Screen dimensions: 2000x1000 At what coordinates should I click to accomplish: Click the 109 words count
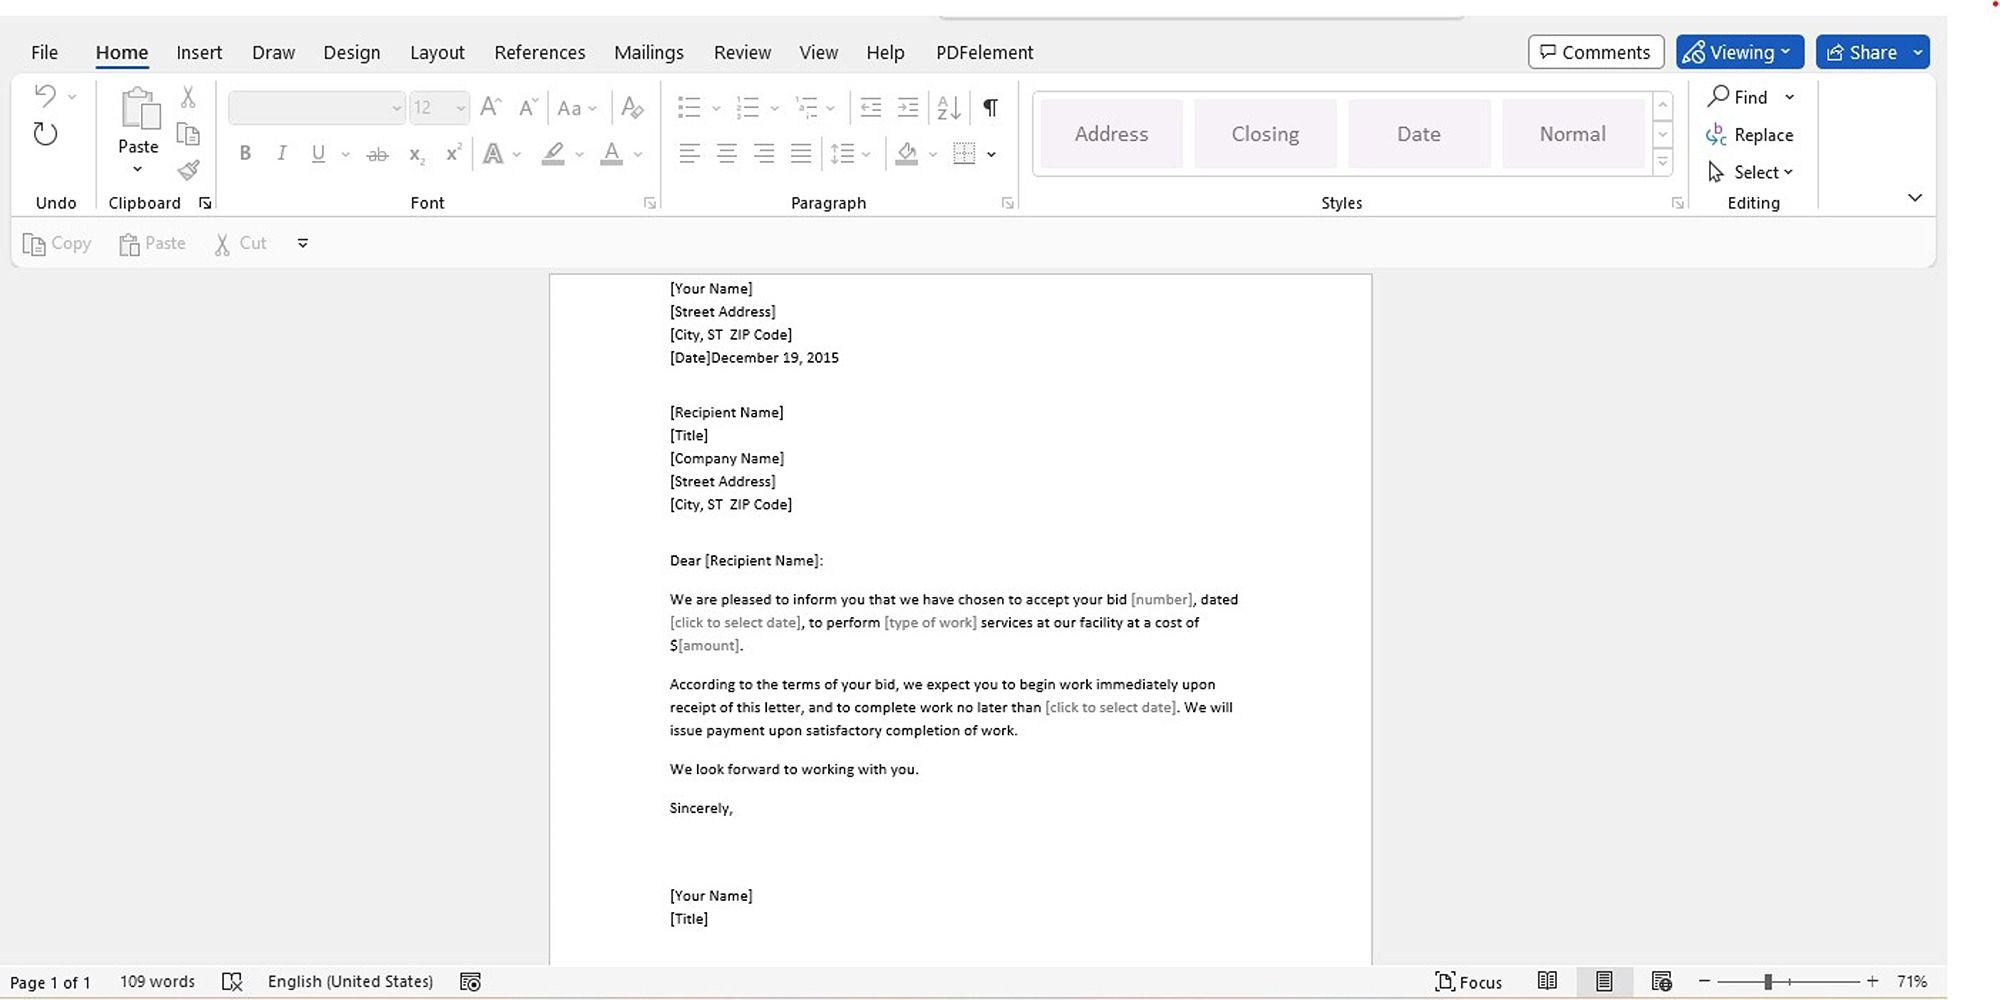click(157, 982)
